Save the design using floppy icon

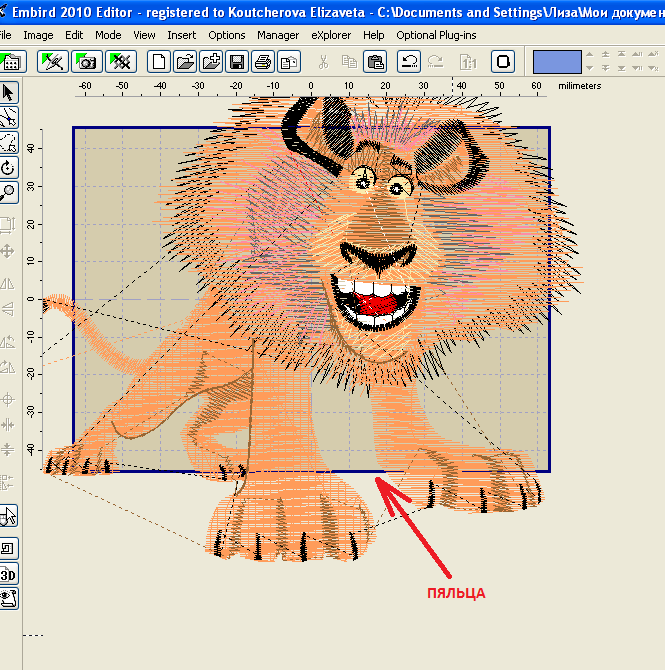pyautogui.click(x=237, y=62)
